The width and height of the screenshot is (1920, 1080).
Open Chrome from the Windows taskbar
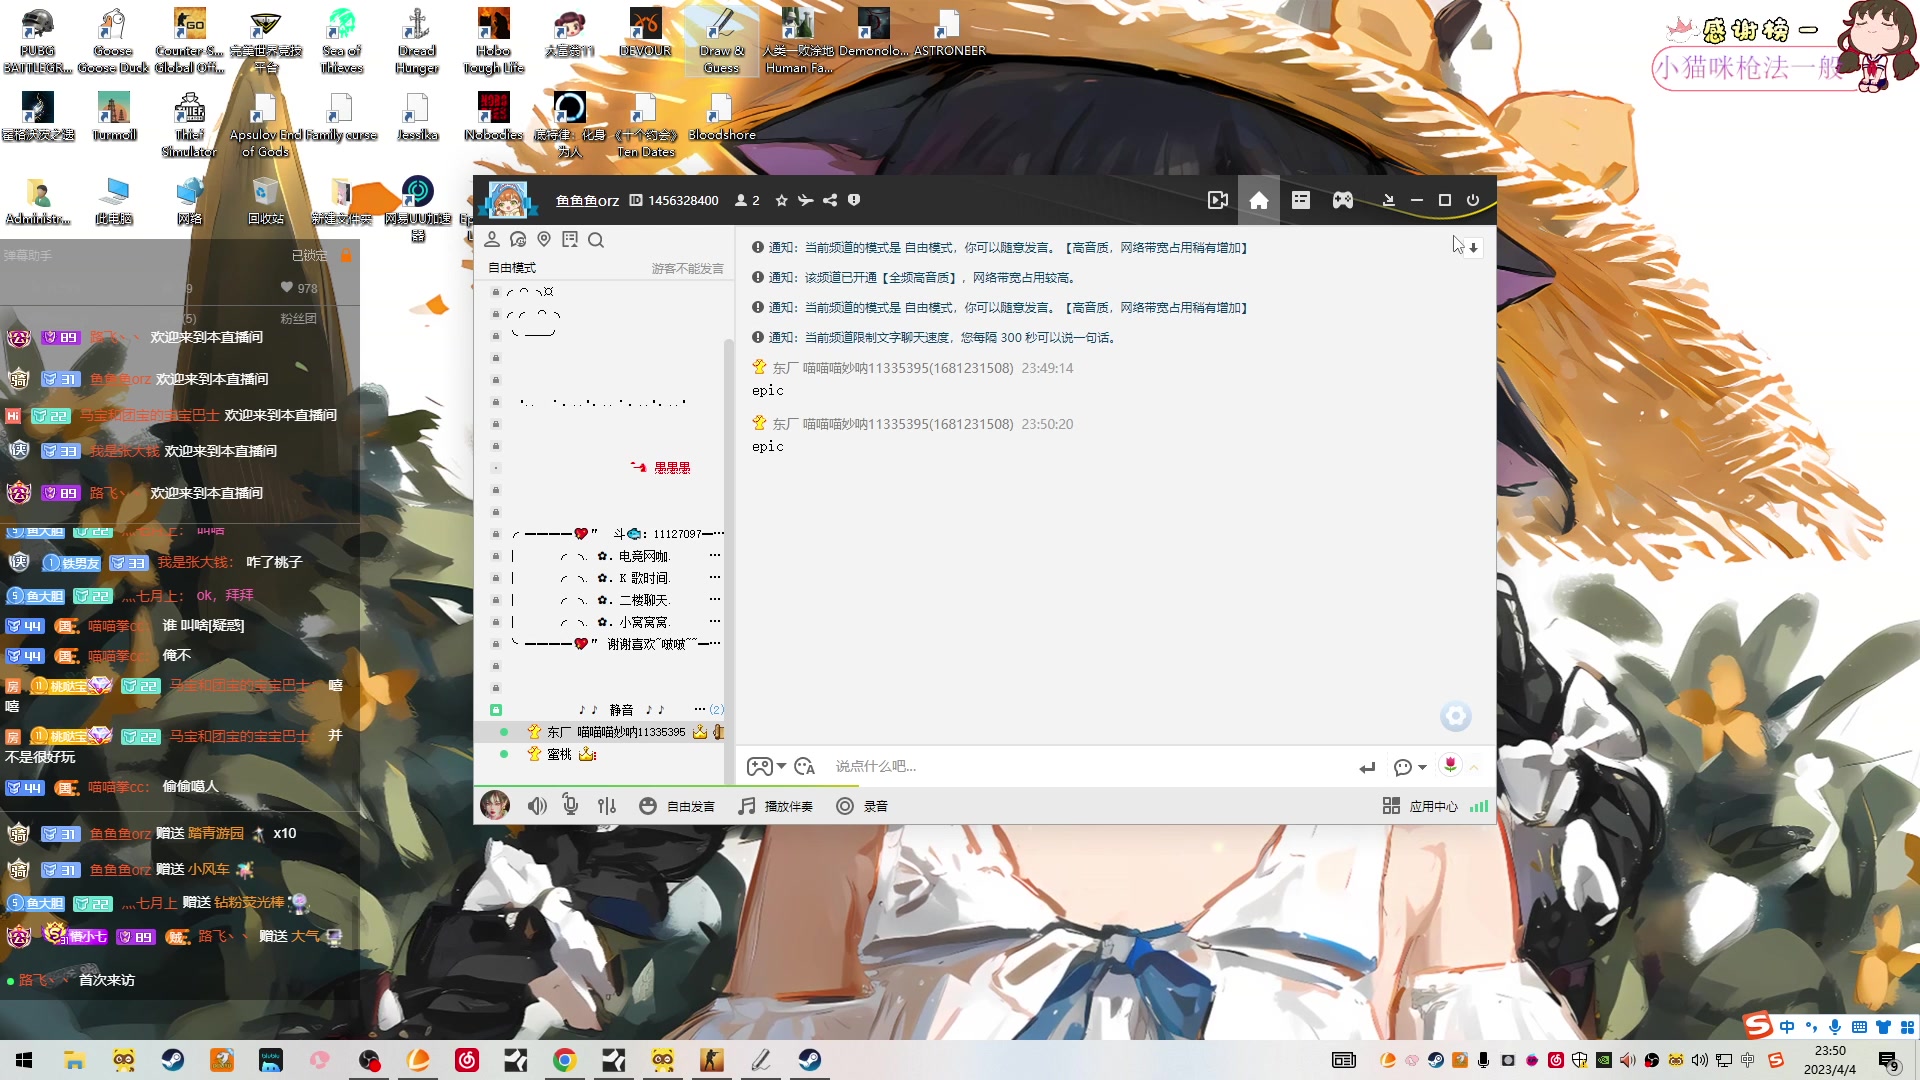point(565,1060)
